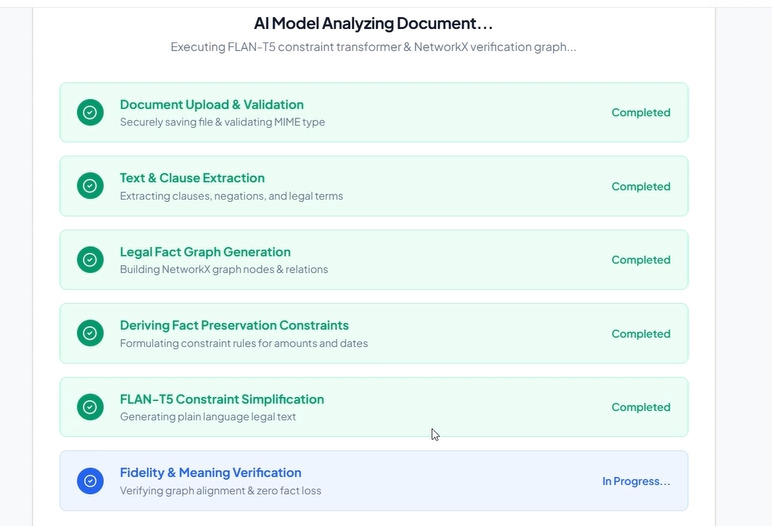Click 'Building NetworkX graph nodes & relations' text
772x526 pixels.
[x=224, y=269]
